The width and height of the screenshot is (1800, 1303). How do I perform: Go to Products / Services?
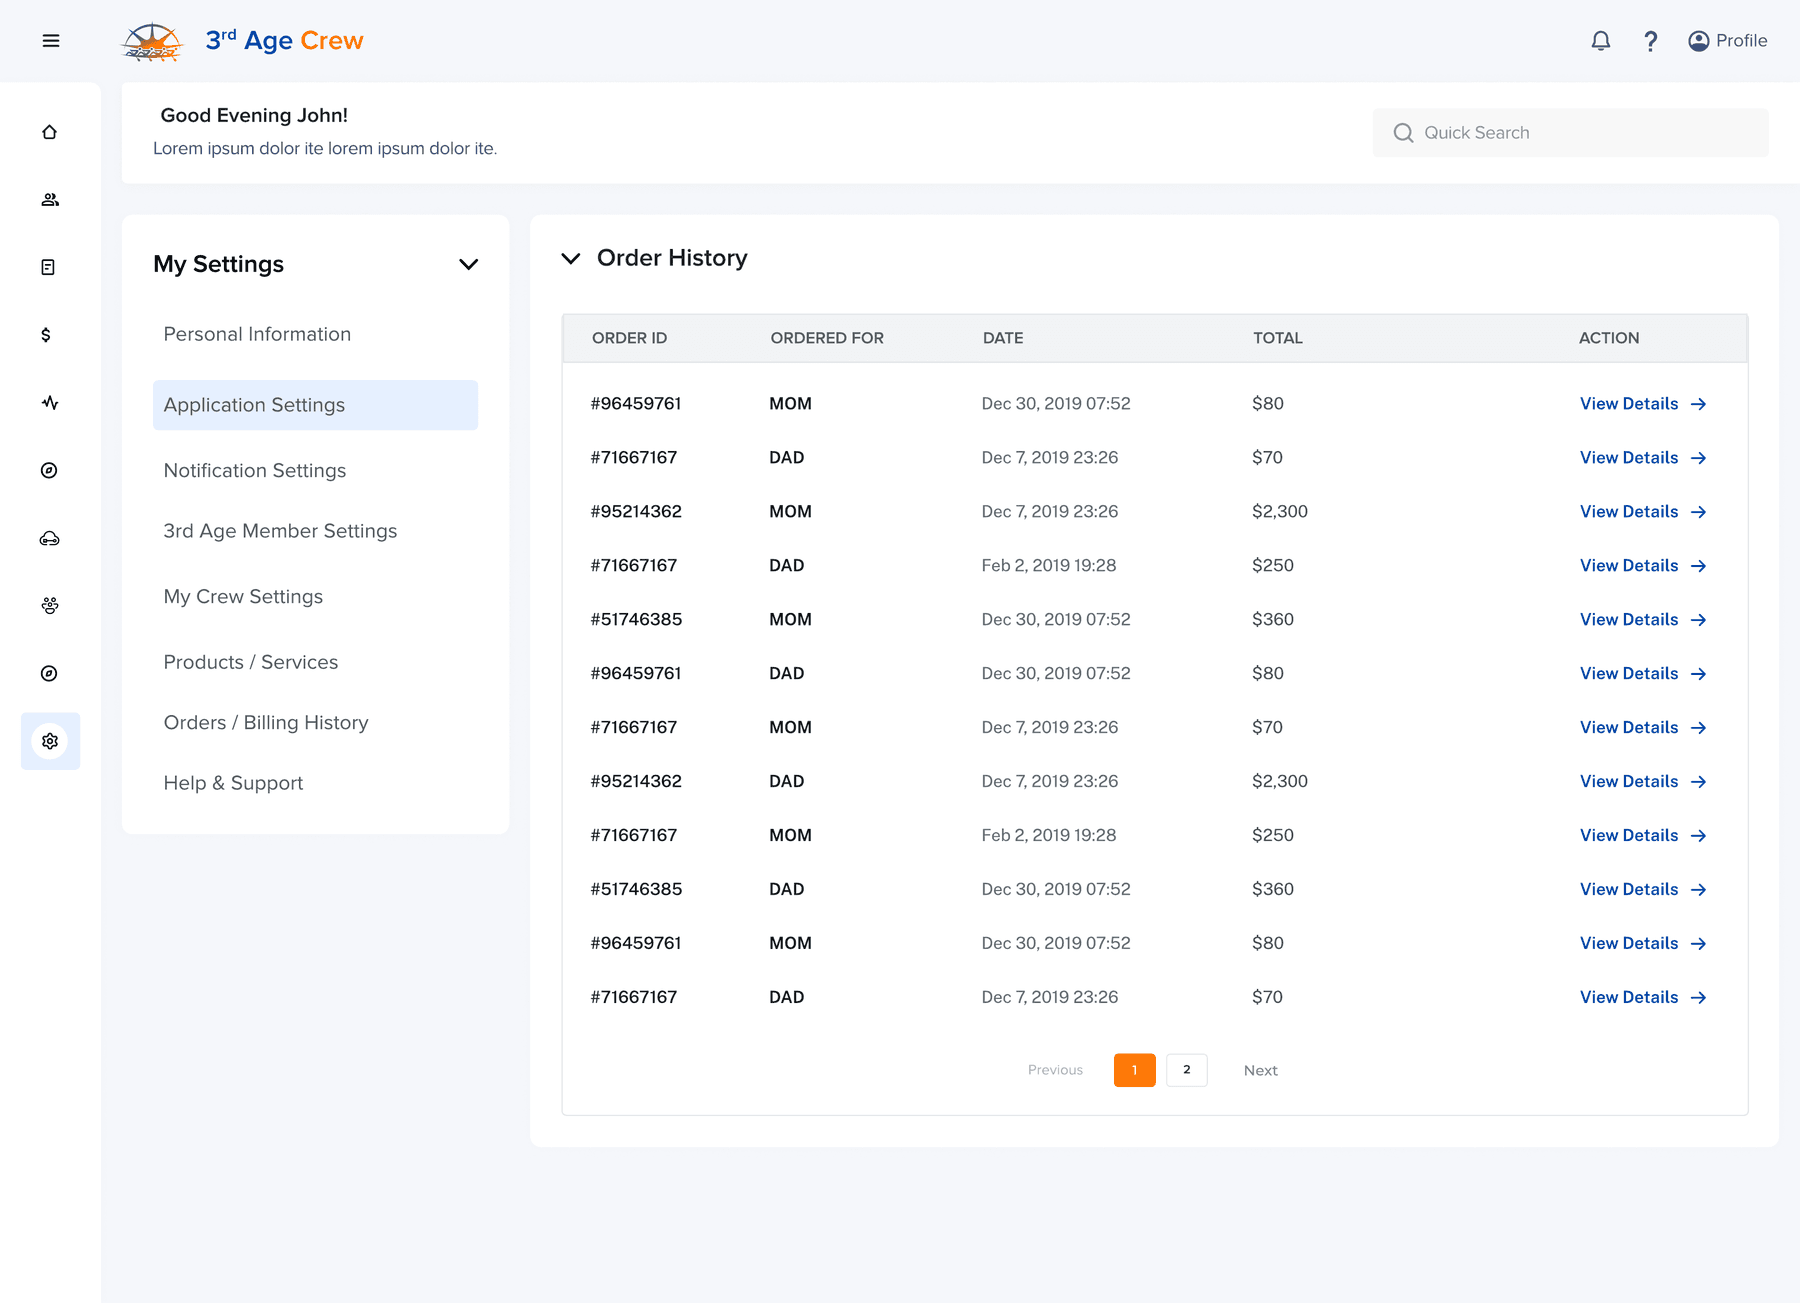pos(251,662)
